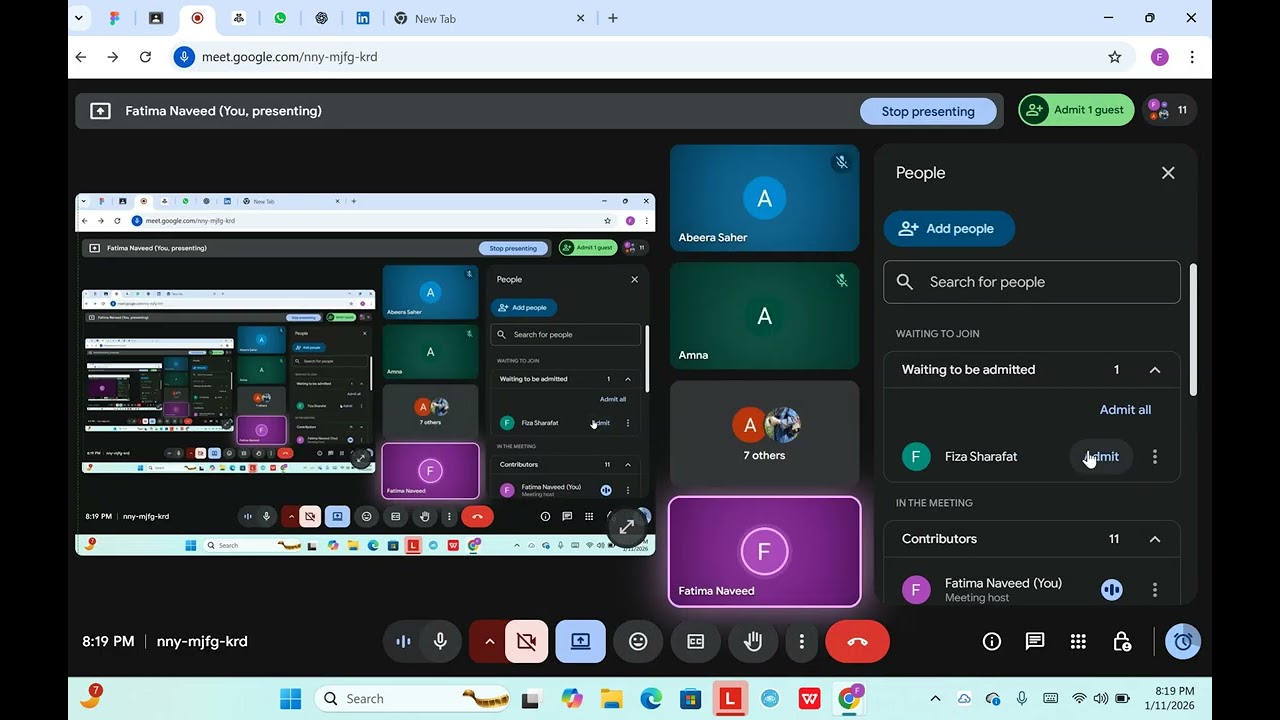Switch to the Figma browser tab

114,18
